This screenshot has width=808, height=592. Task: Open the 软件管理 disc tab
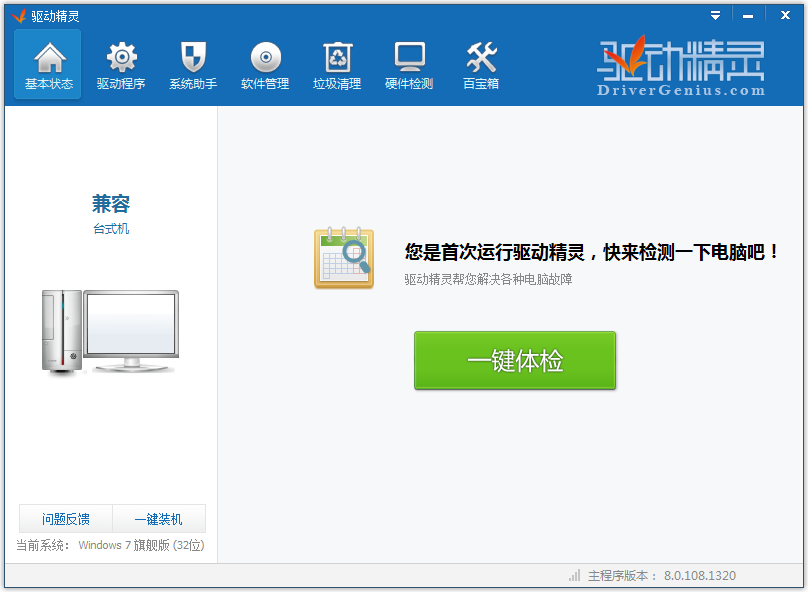pos(265,64)
